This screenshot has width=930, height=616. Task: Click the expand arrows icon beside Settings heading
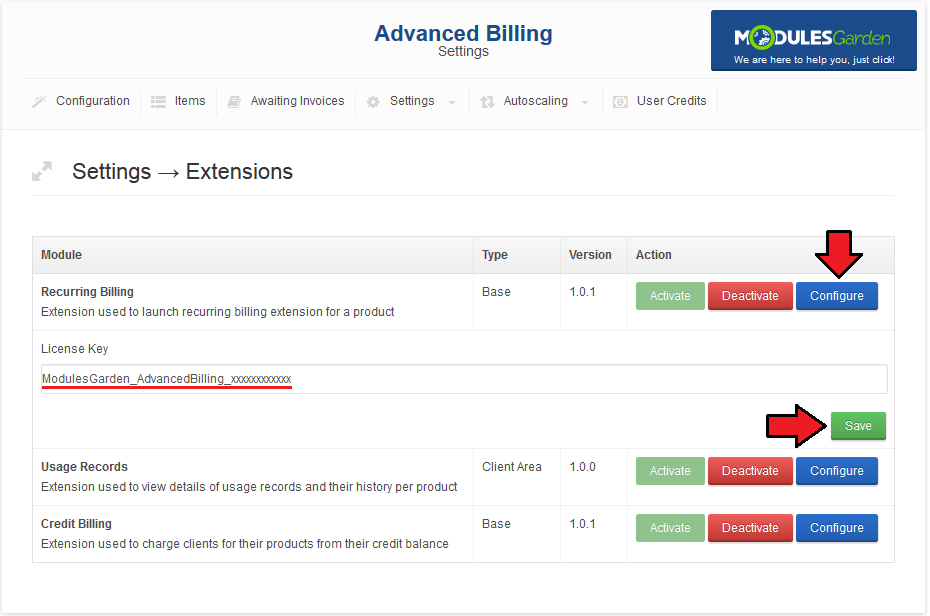tap(42, 171)
